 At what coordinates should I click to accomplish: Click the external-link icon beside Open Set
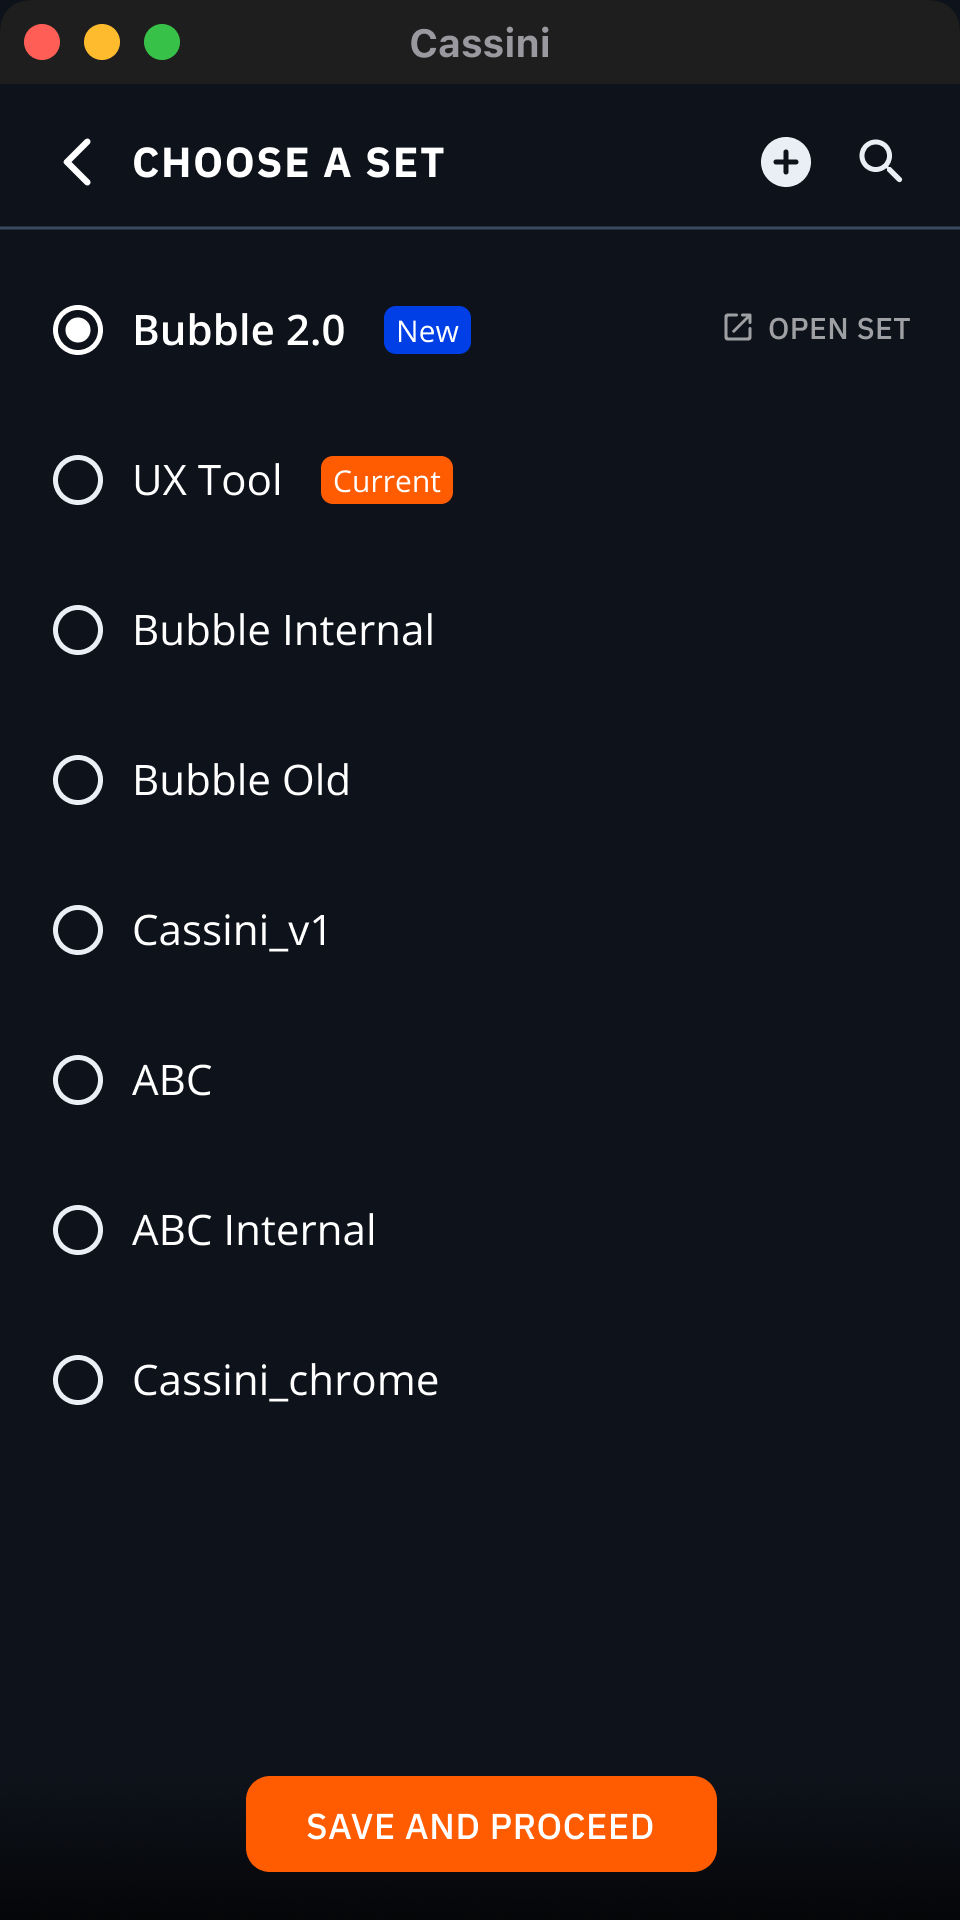[738, 327]
